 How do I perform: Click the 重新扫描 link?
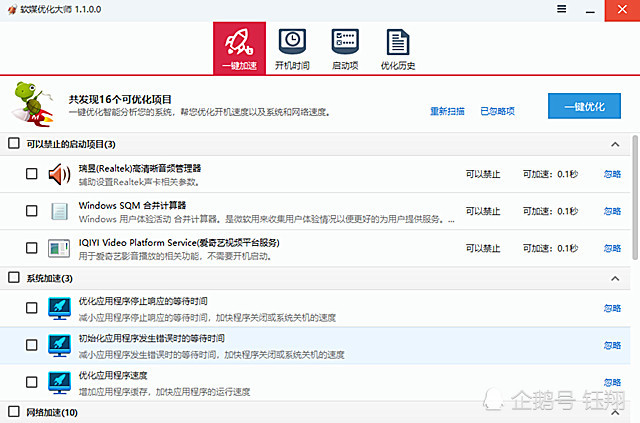click(447, 111)
